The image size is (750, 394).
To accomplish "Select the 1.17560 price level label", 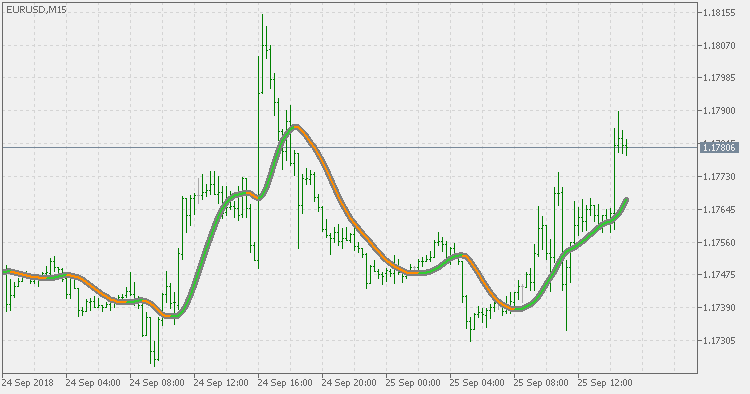I will 719,242.
